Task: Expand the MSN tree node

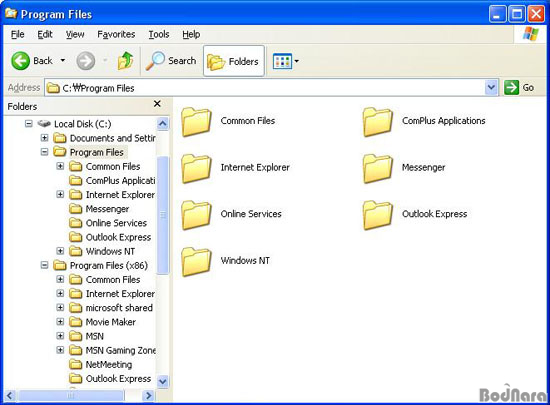Action: pyautogui.click(x=60, y=336)
